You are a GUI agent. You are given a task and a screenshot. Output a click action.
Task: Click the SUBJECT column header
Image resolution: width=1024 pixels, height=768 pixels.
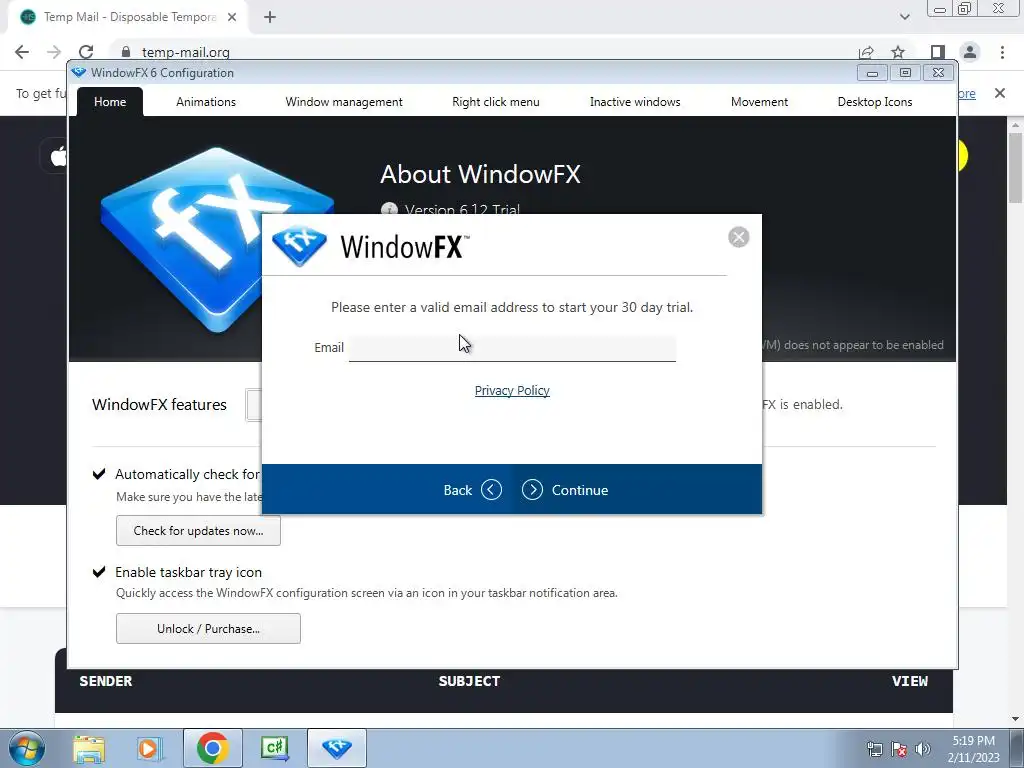click(x=469, y=681)
